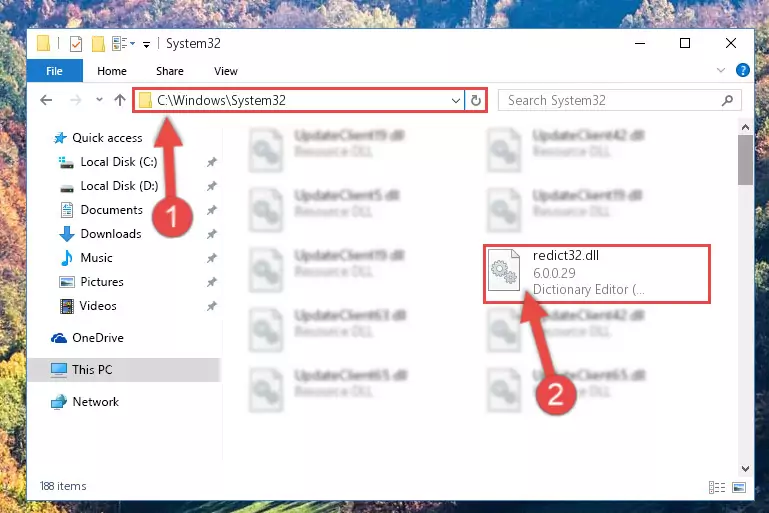
Task: Switch to Large icons view in status bar
Action: 739,487
